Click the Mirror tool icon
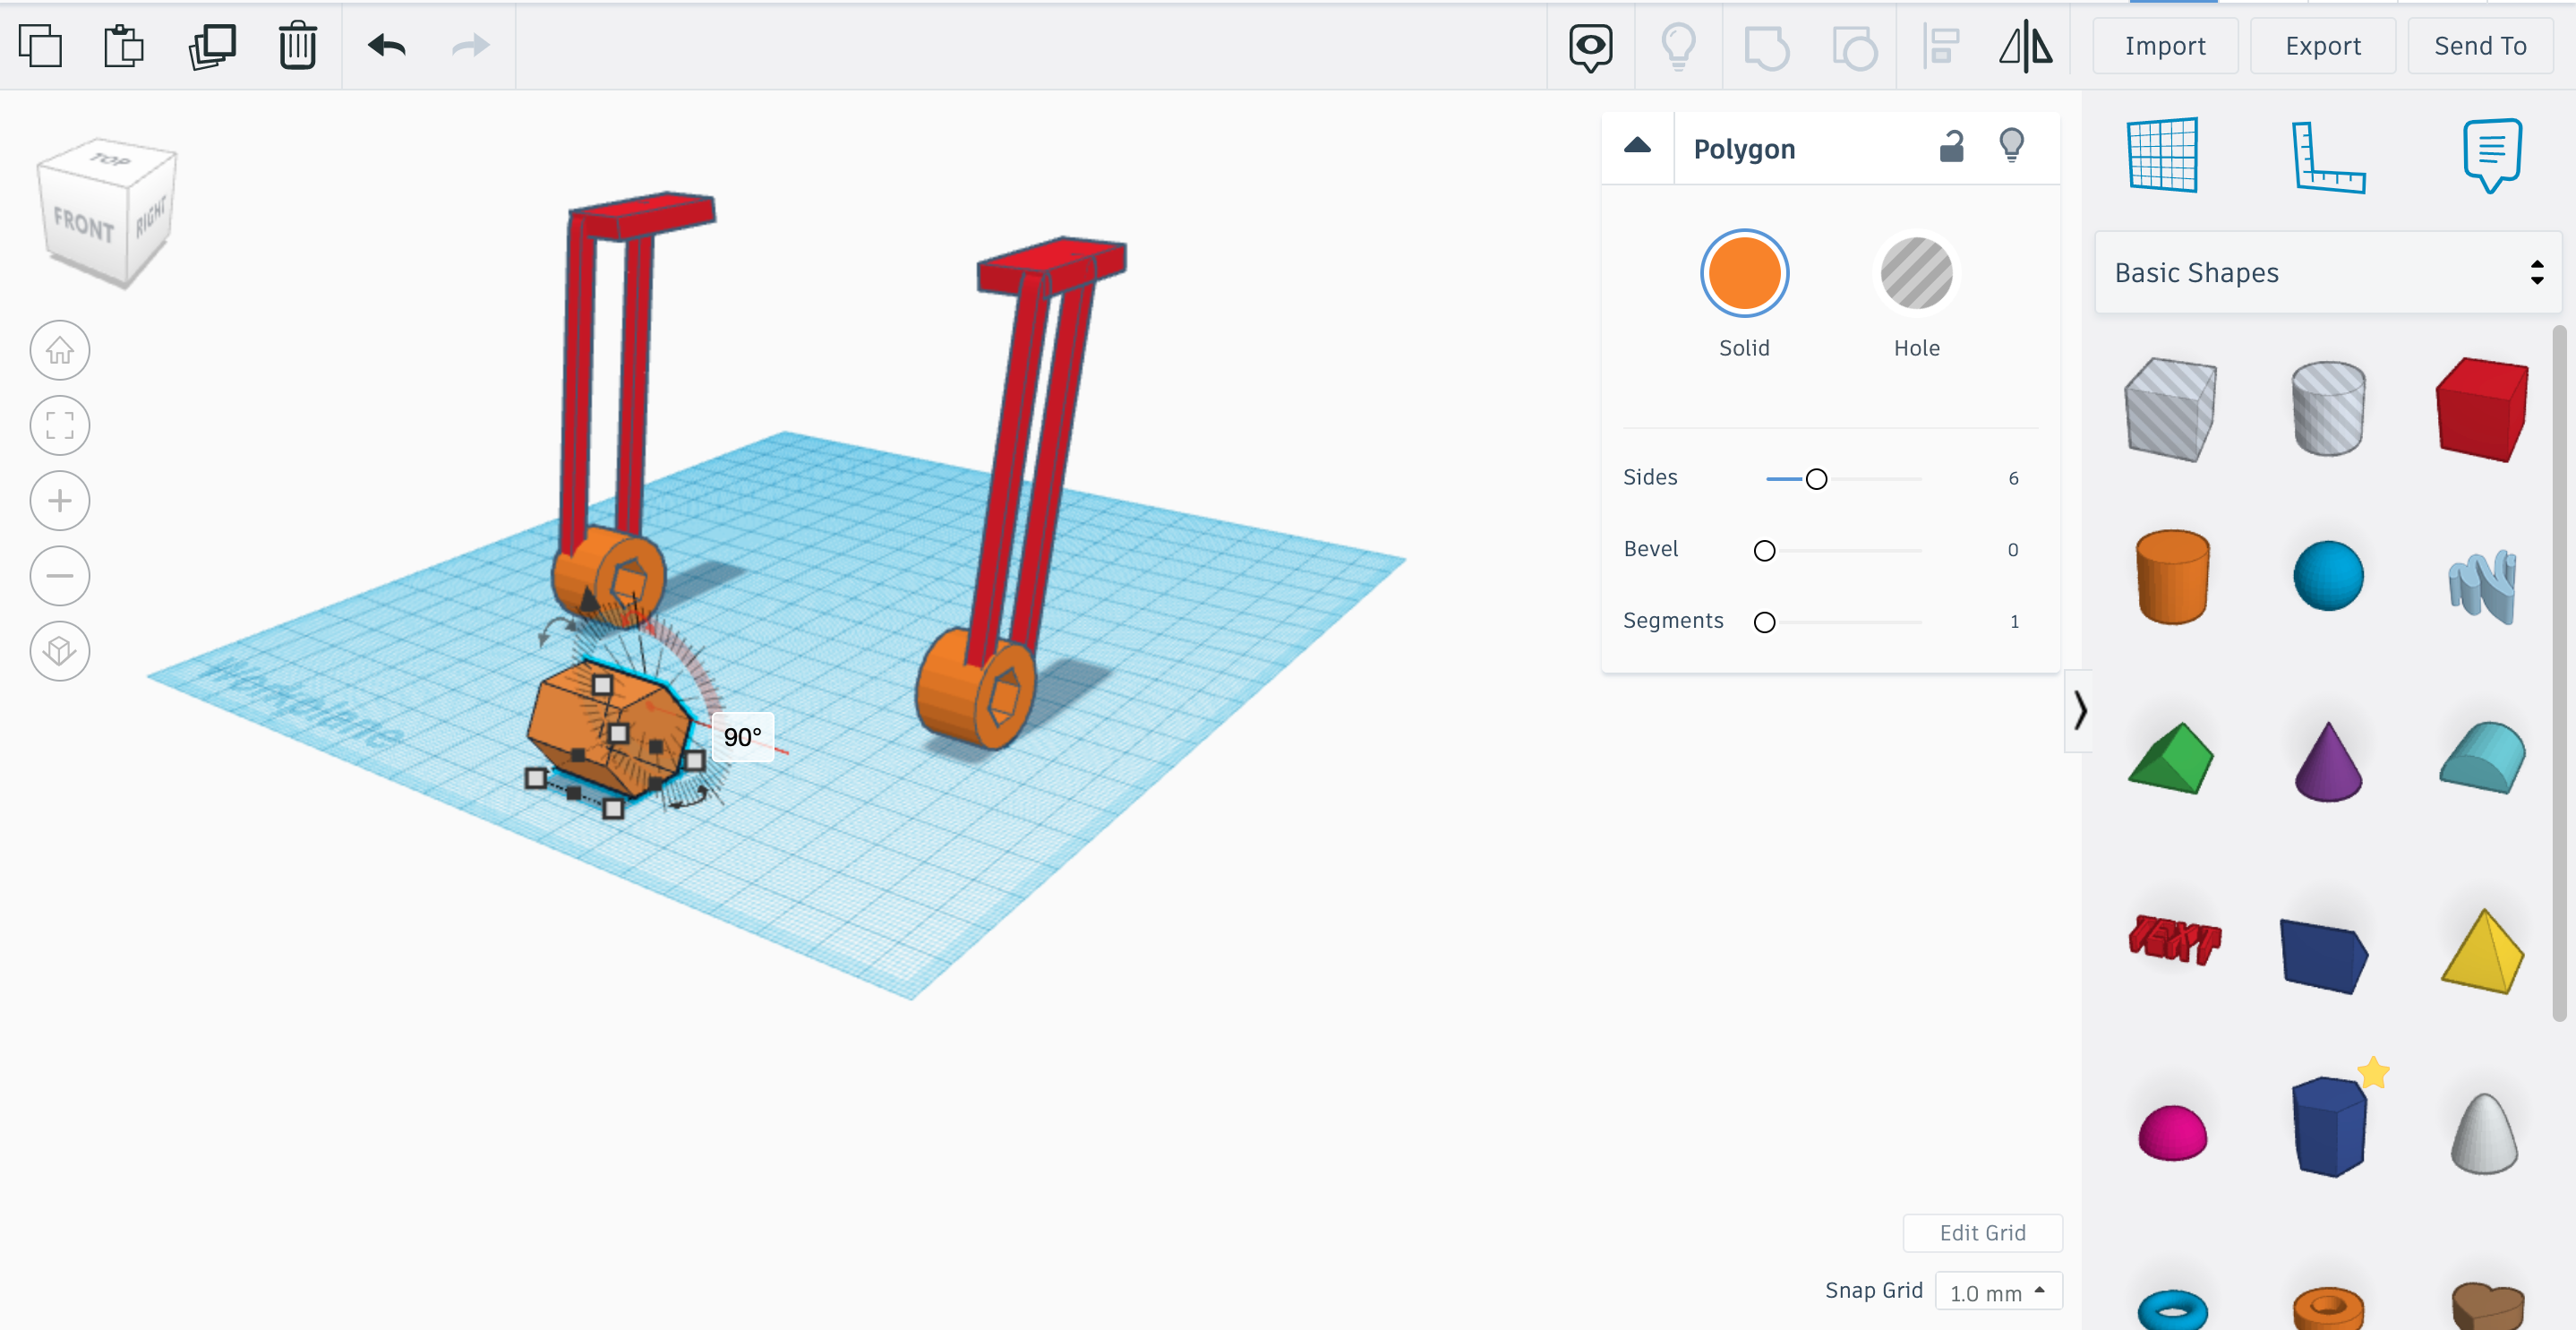 (2025, 46)
